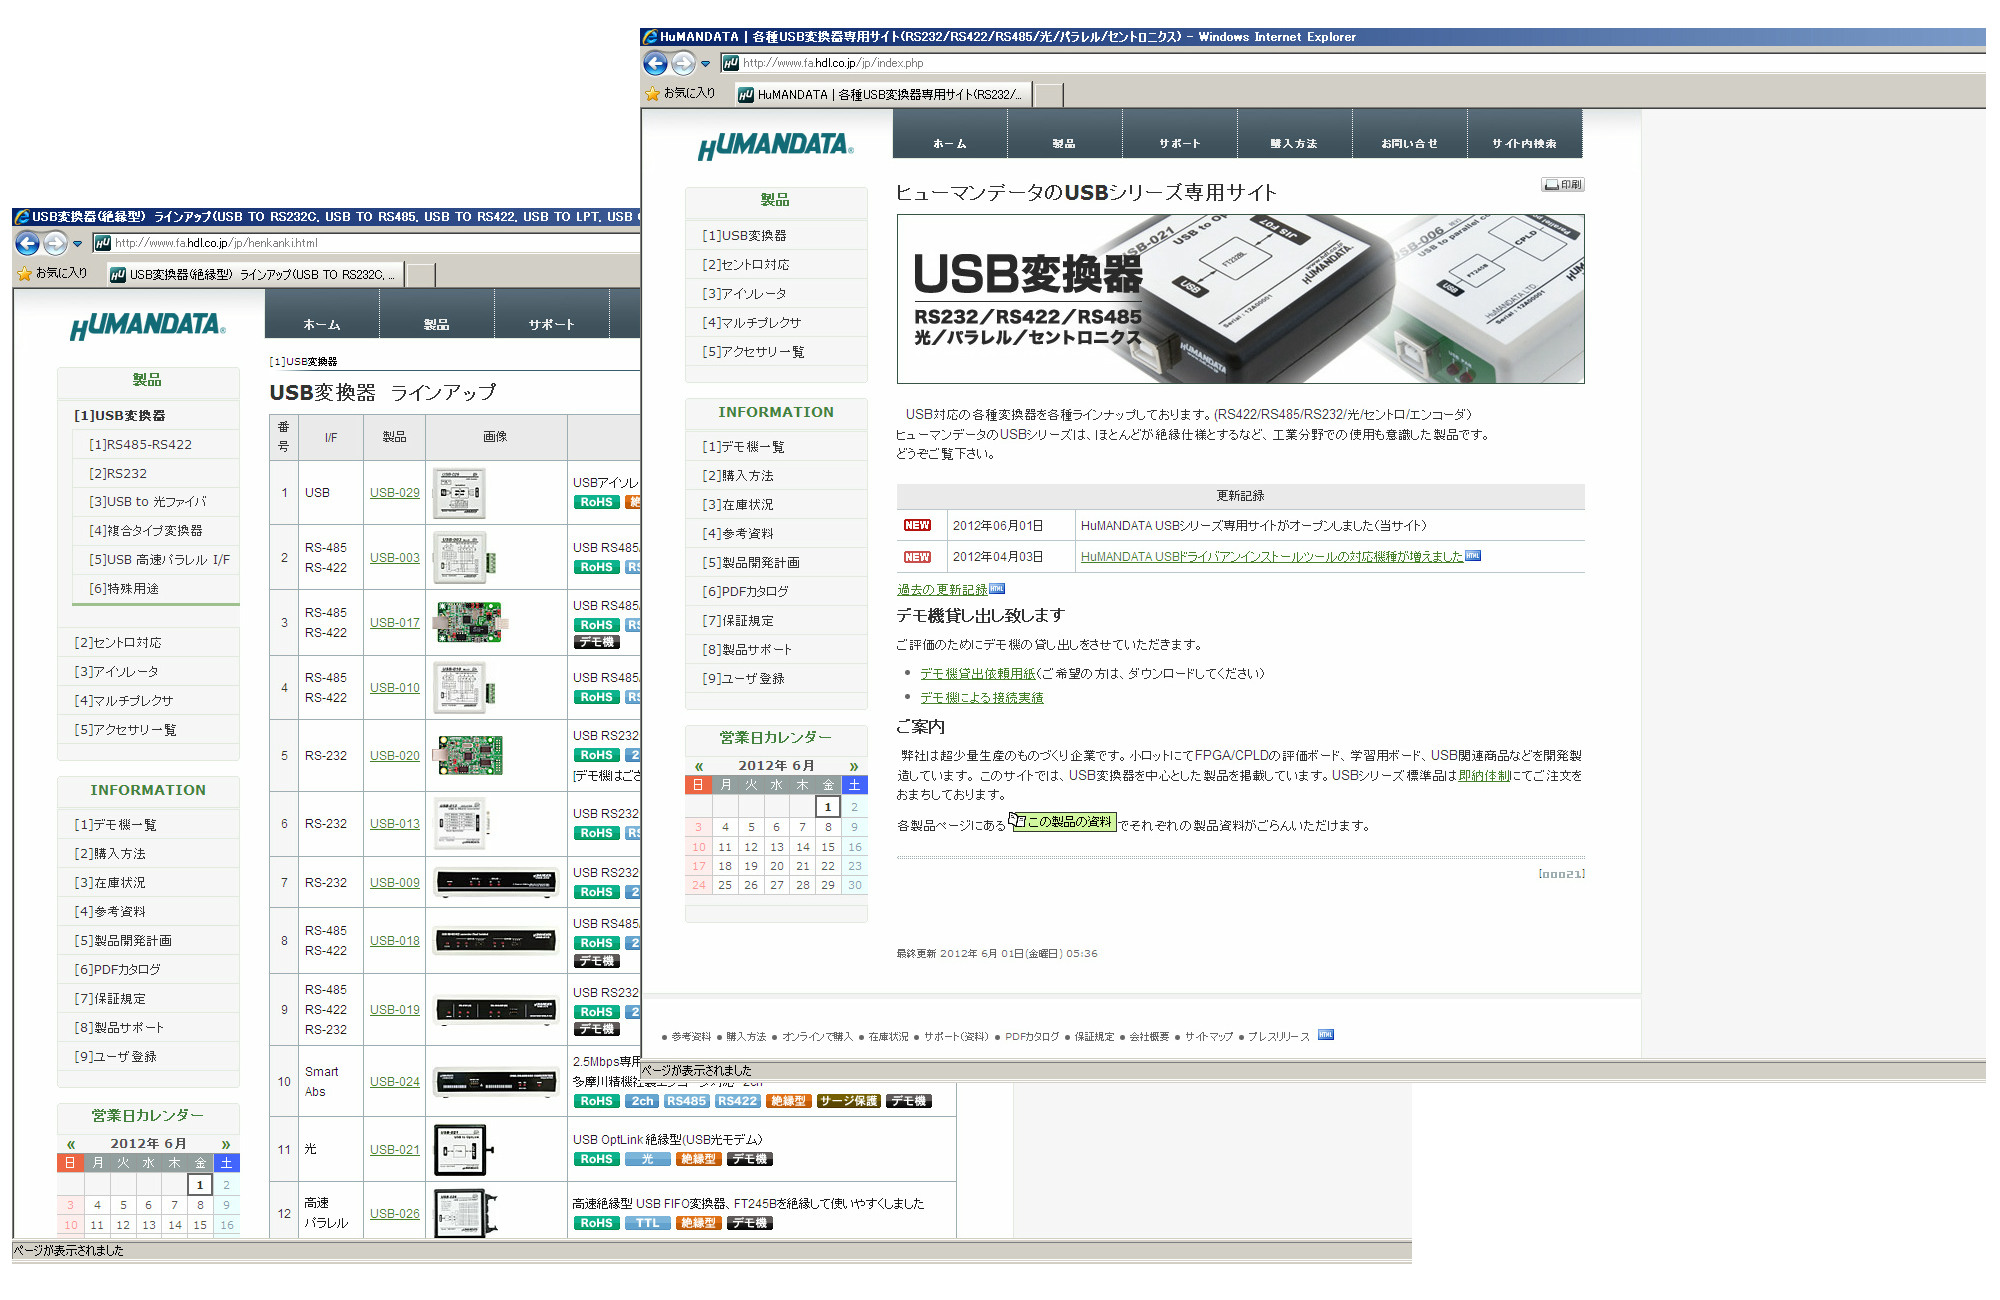Click HUMANDATA logo in front window

click(x=775, y=146)
